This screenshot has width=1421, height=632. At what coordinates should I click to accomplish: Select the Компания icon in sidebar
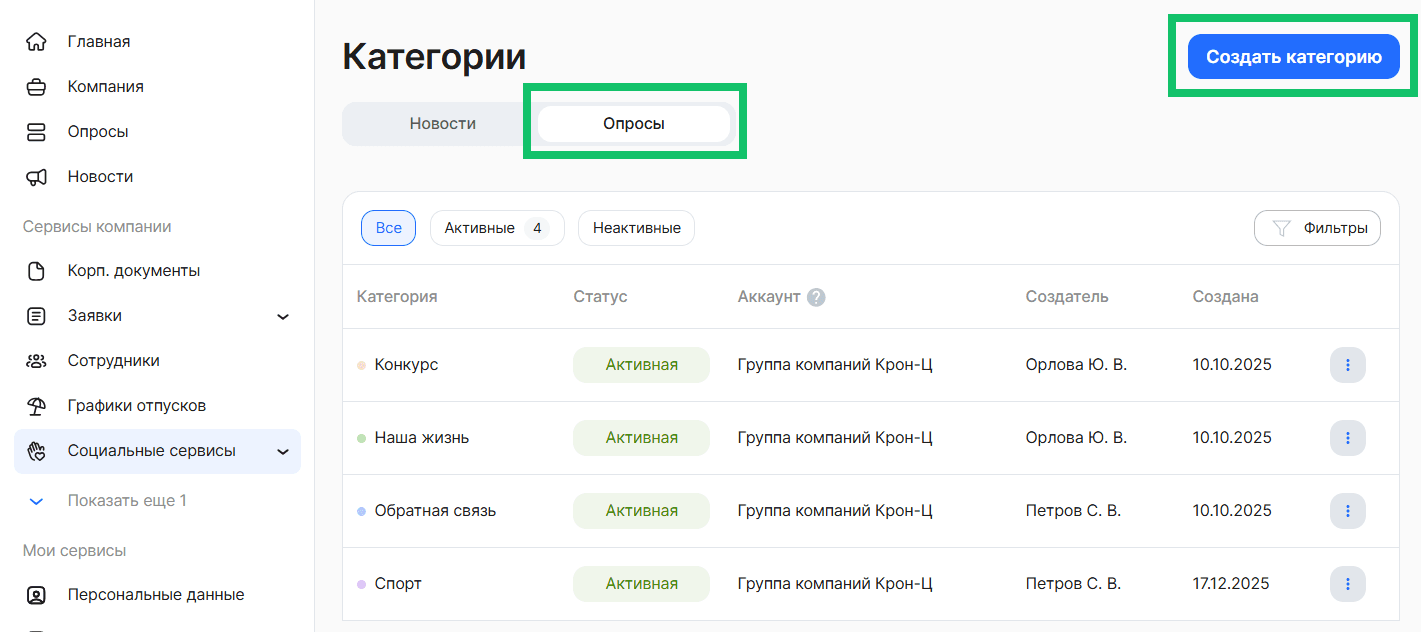[38, 86]
